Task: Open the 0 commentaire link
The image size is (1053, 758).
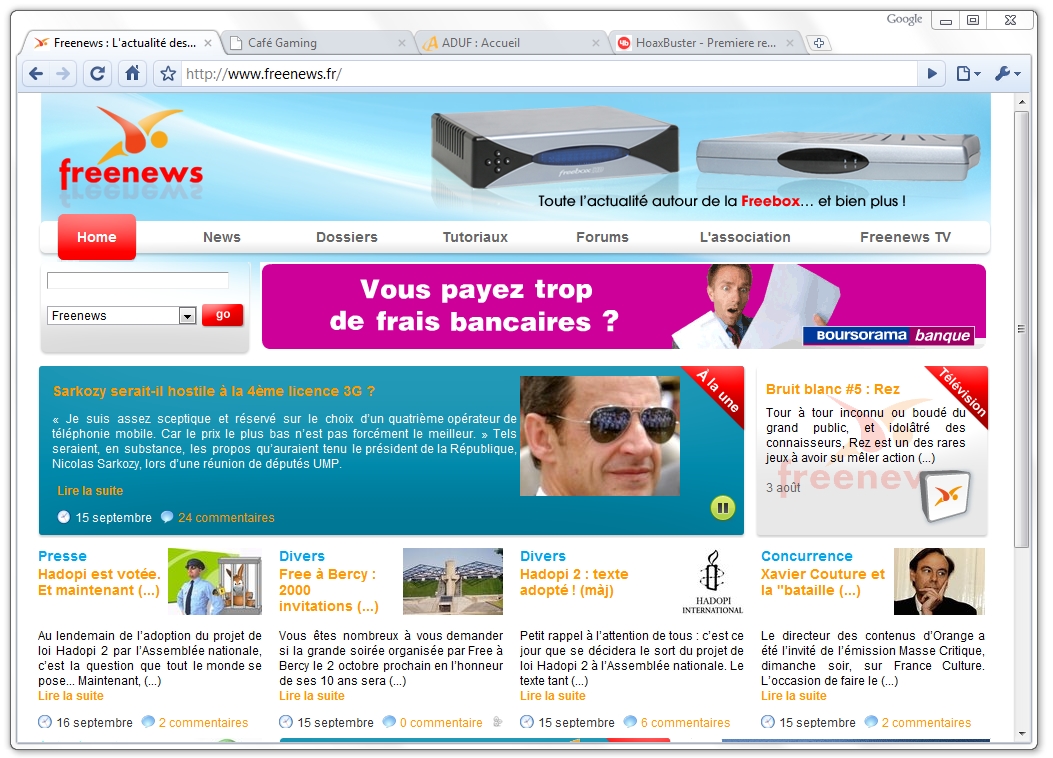Action: (x=441, y=722)
